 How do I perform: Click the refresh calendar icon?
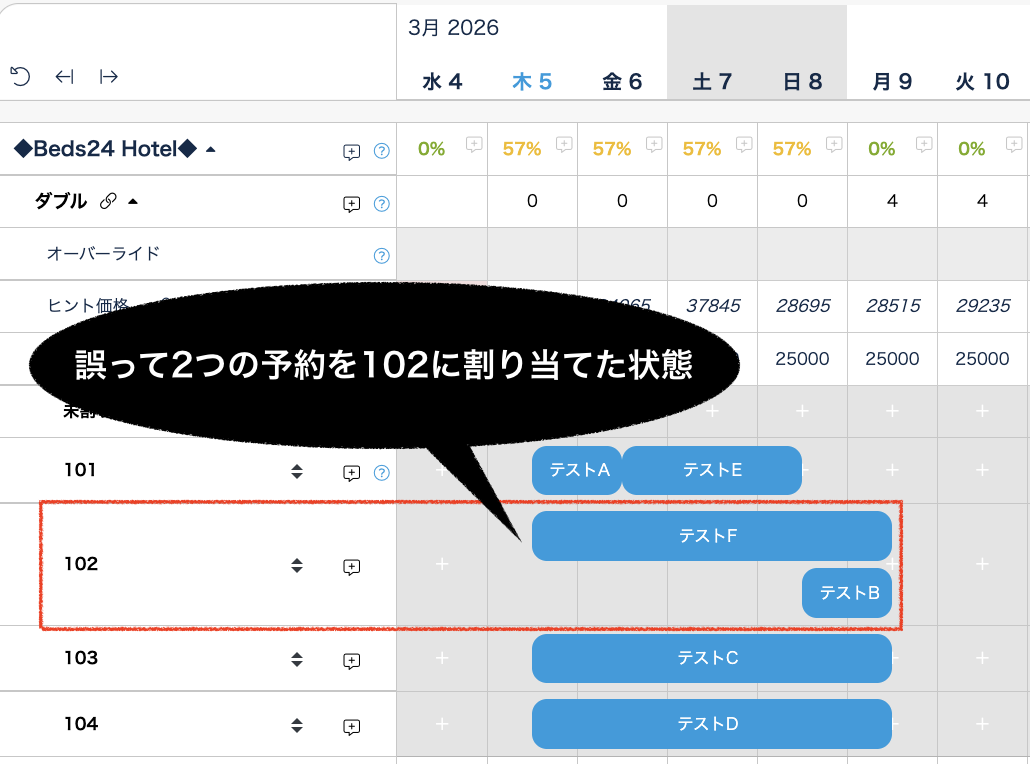(x=20, y=77)
